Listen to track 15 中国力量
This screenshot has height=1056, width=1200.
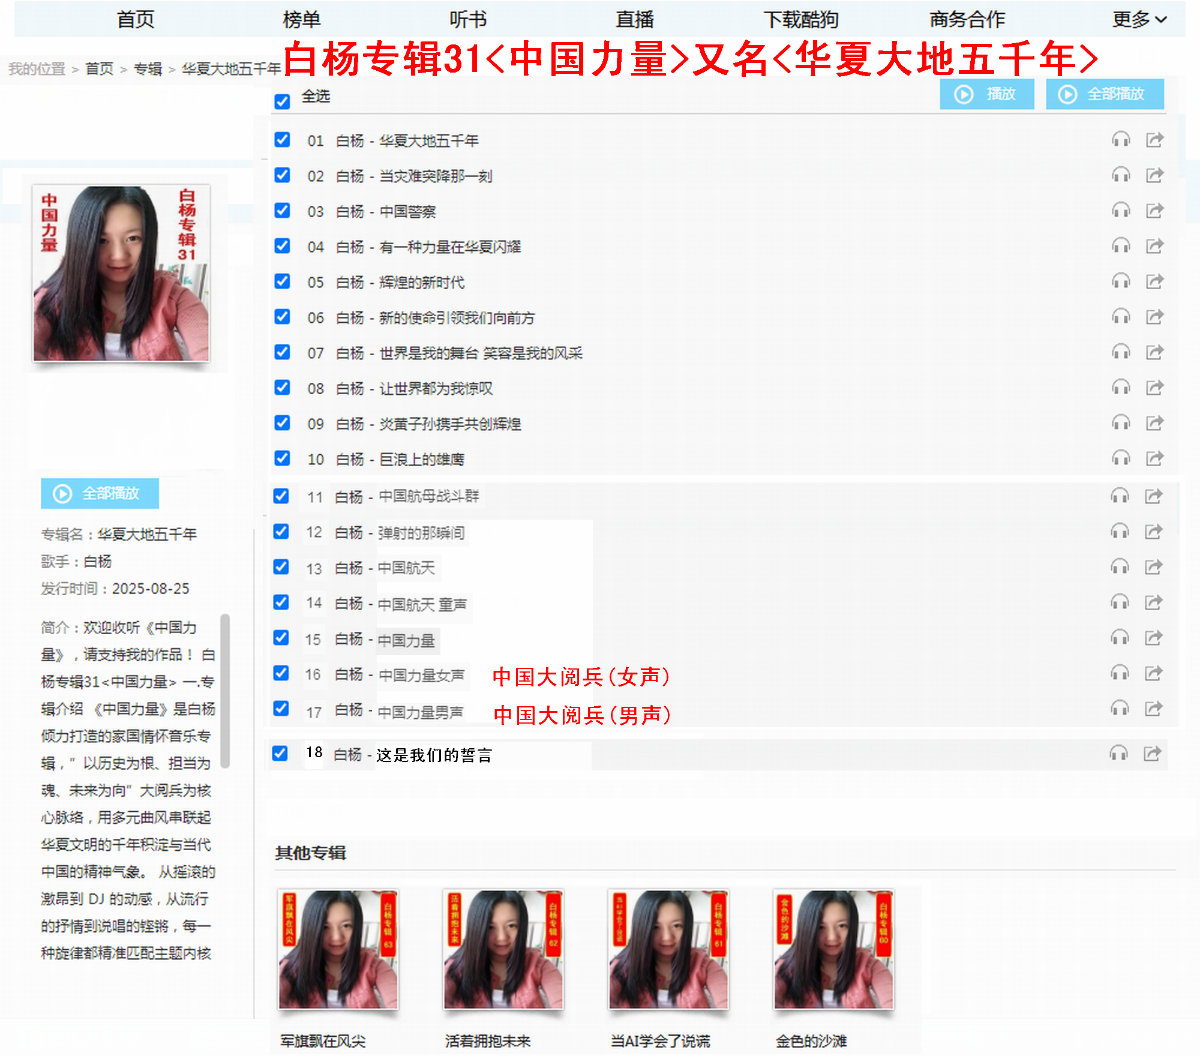(x=1120, y=638)
